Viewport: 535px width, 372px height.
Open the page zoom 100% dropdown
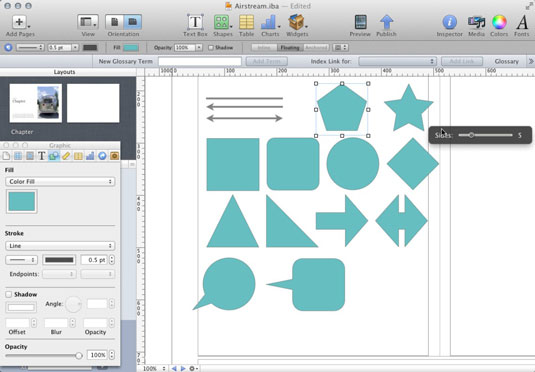coord(154,369)
